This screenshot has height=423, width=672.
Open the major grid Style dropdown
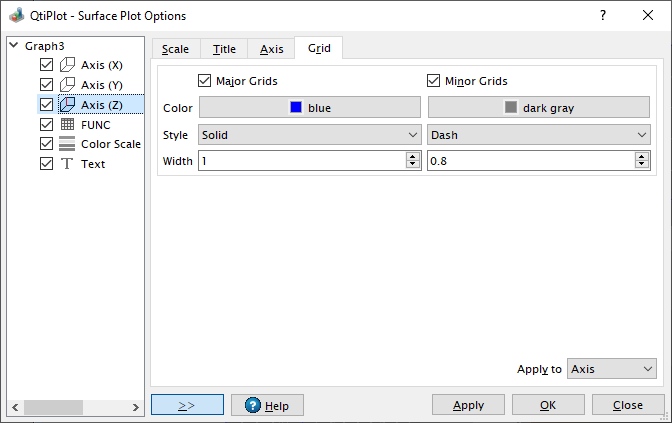[310, 134]
